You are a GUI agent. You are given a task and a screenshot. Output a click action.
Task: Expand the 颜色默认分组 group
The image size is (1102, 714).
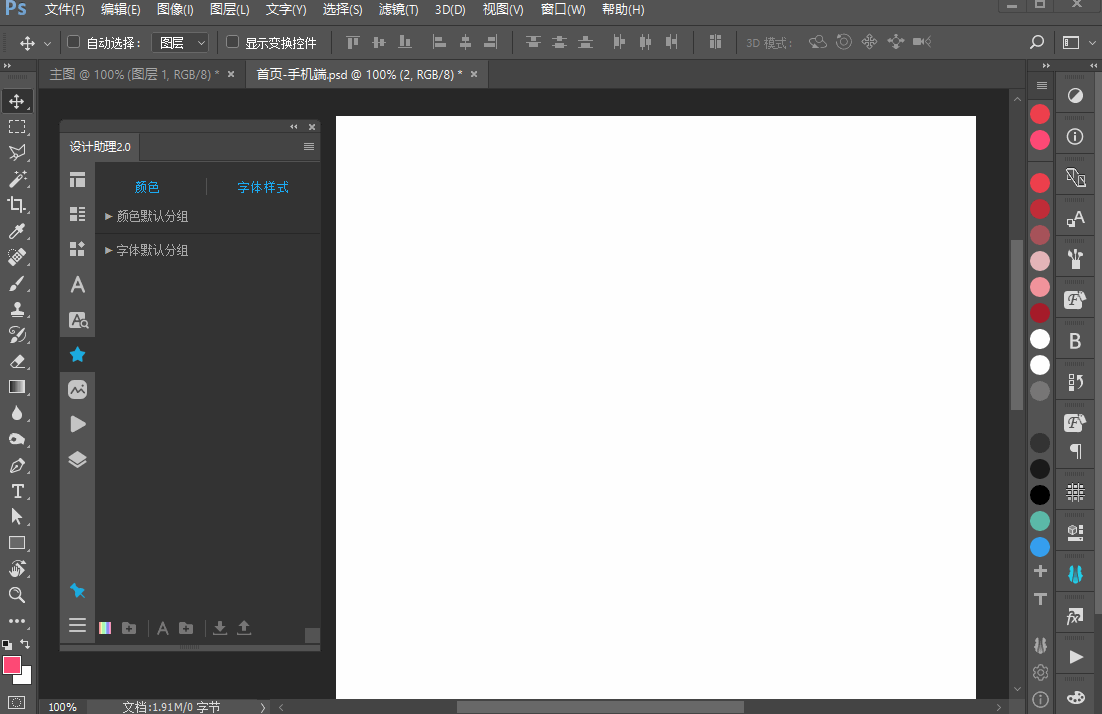coord(109,216)
